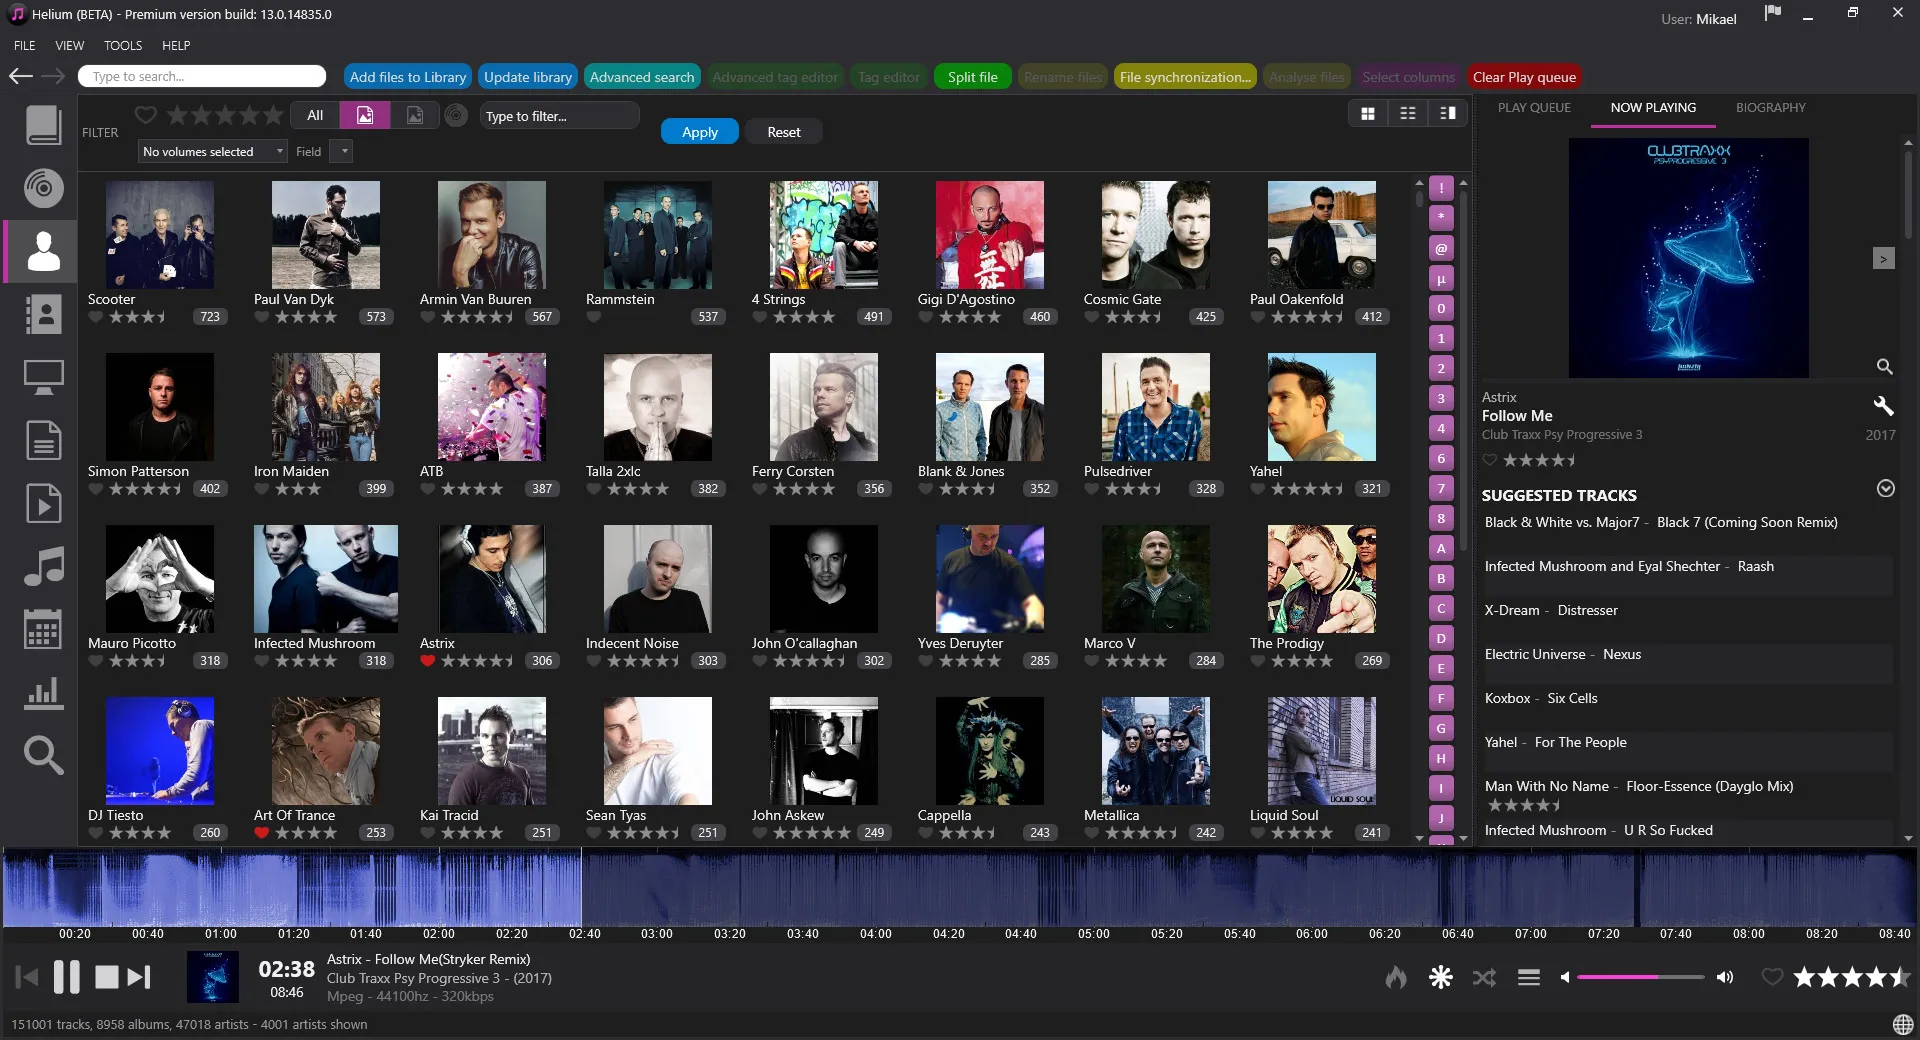Set rating with player bar stars

(x=1851, y=977)
